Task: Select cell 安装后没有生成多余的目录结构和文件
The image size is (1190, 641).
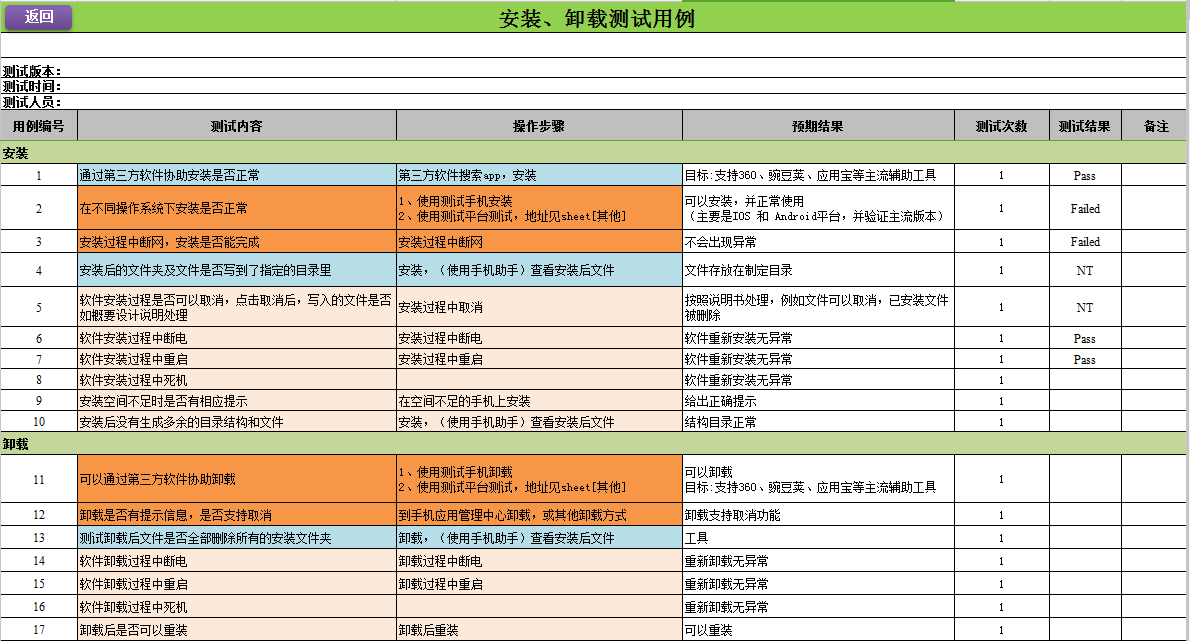Action: (x=237, y=422)
